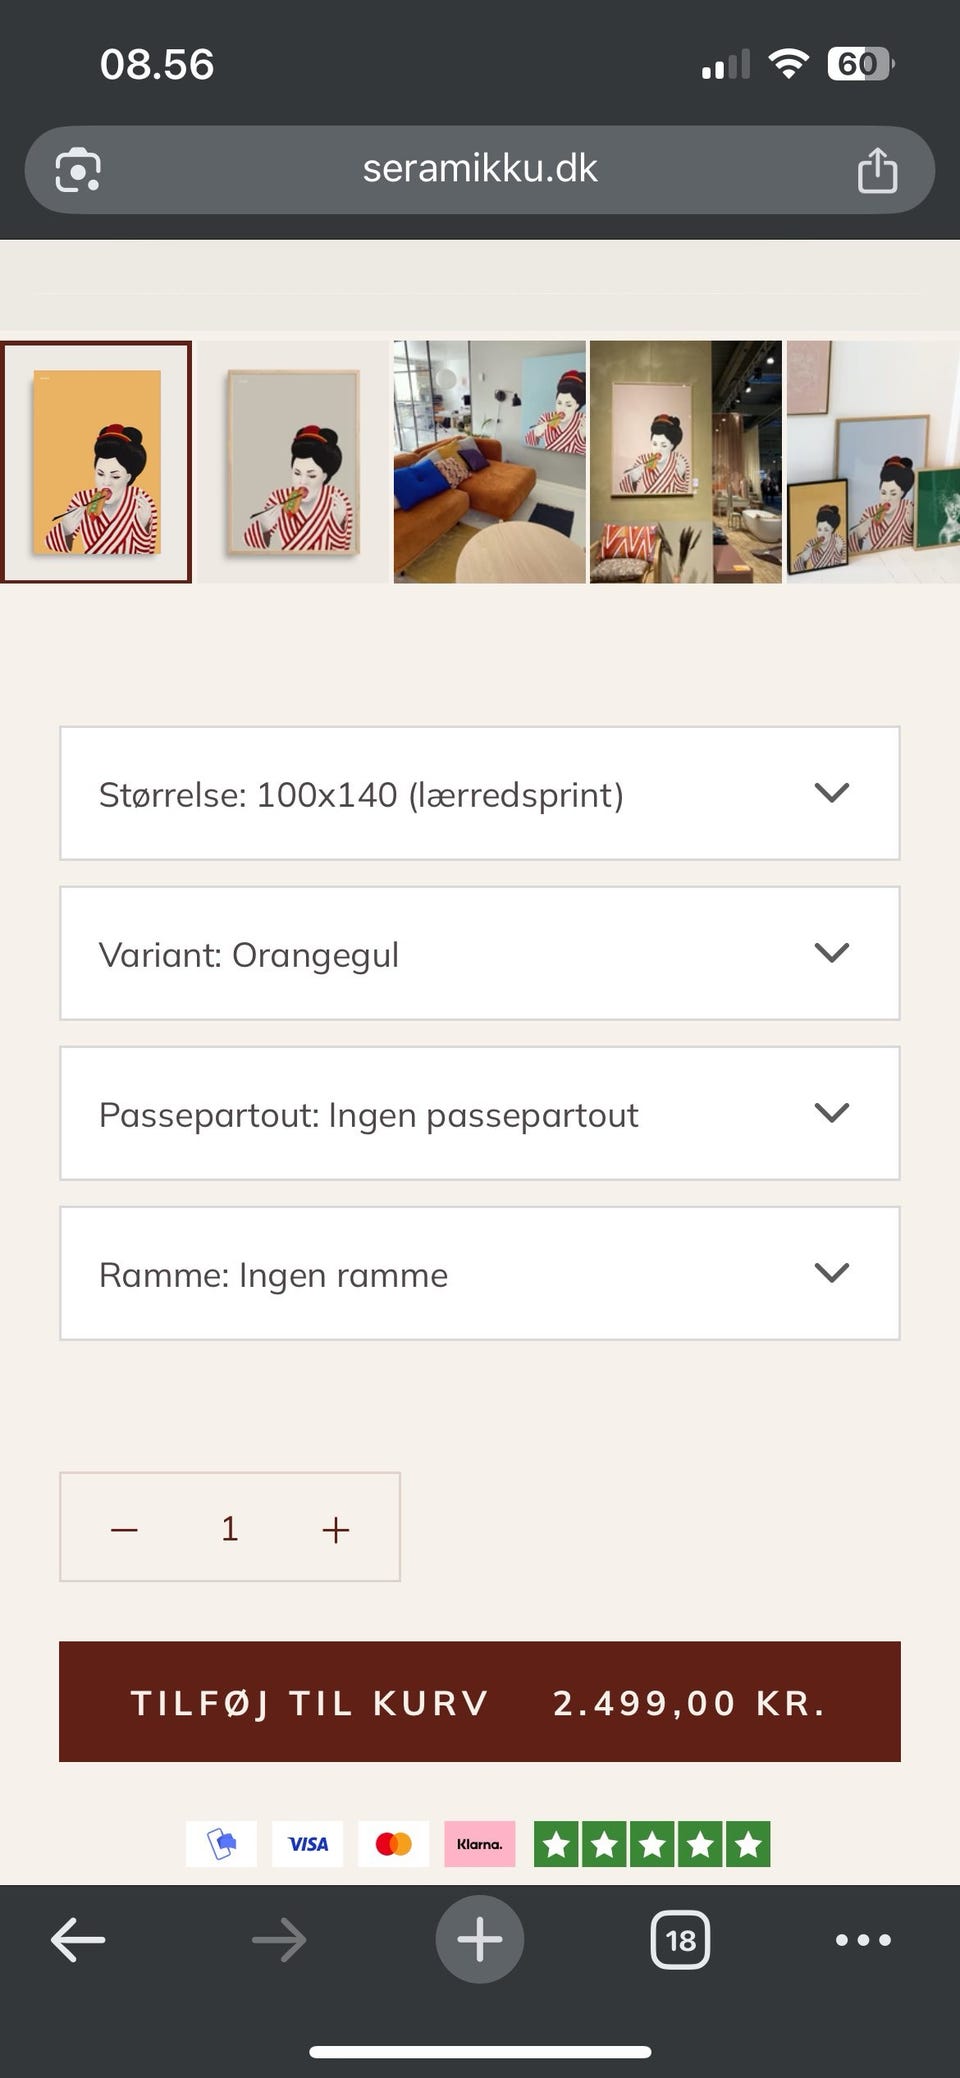Open the Variant Orangegul dropdown

pyautogui.click(x=480, y=954)
